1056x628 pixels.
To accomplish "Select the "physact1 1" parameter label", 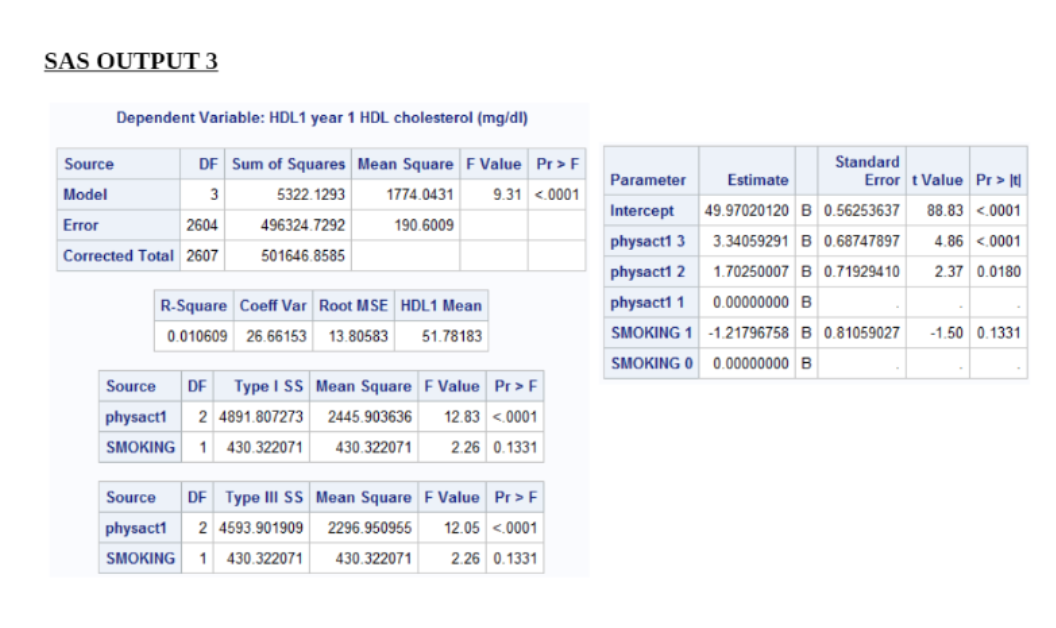I will [x=647, y=303].
